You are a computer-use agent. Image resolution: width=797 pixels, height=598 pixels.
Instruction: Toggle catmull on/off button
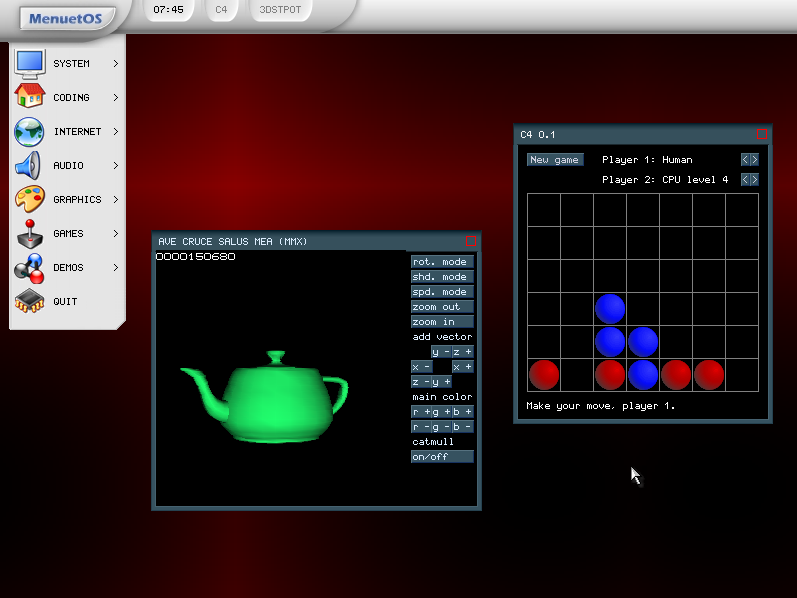pos(442,457)
